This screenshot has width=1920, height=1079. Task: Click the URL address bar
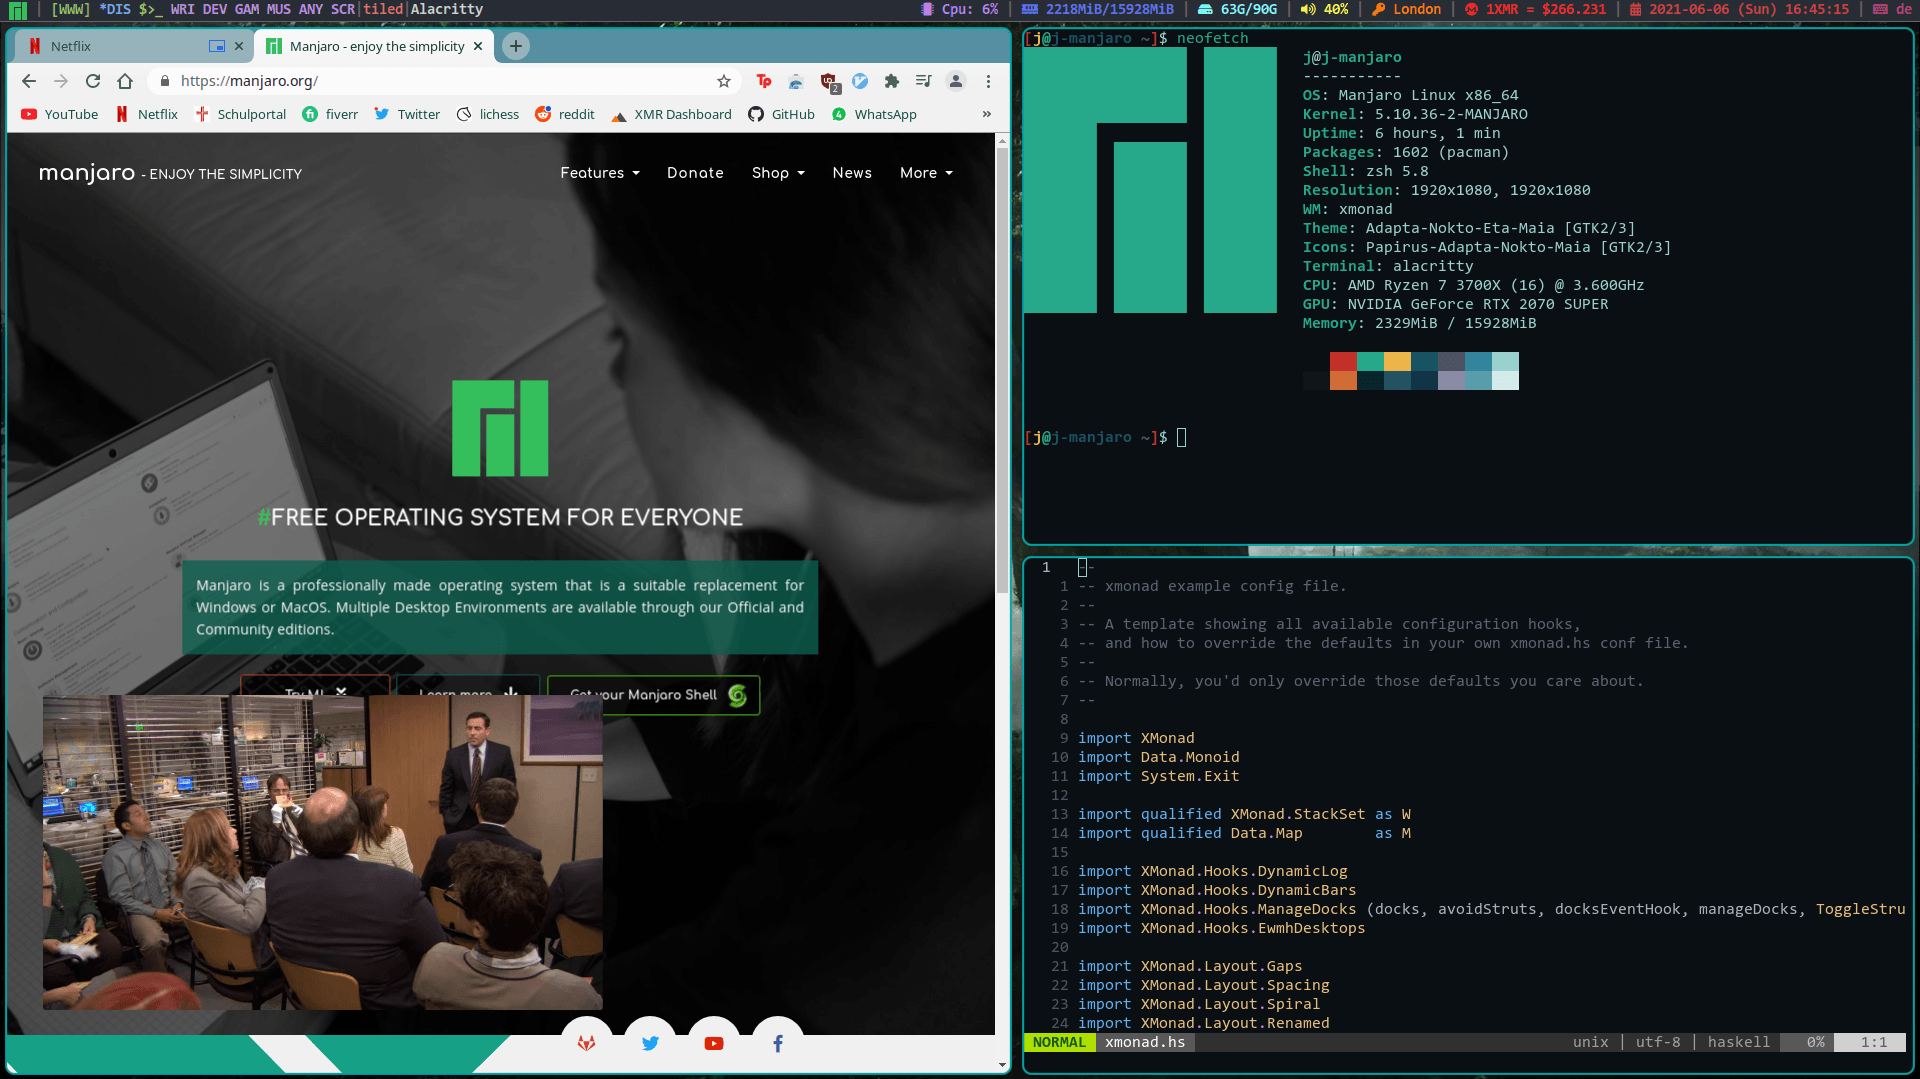[x=445, y=81]
